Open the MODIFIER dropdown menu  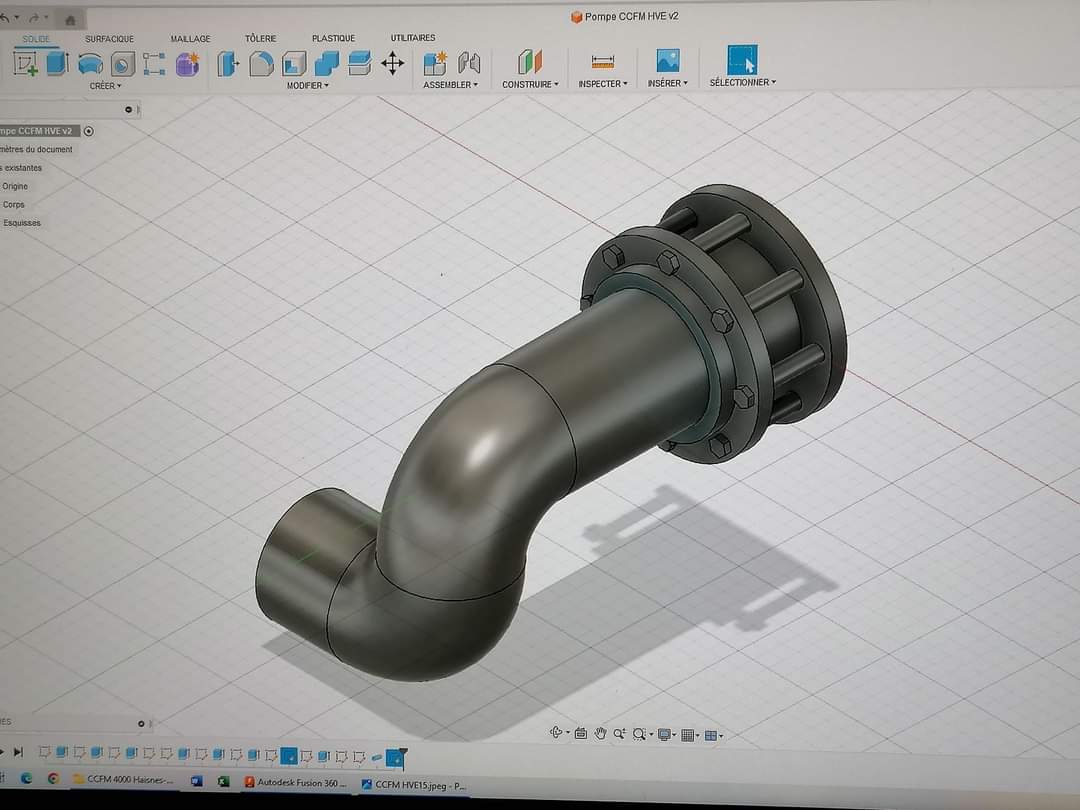pyautogui.click(x=307, y=85)
